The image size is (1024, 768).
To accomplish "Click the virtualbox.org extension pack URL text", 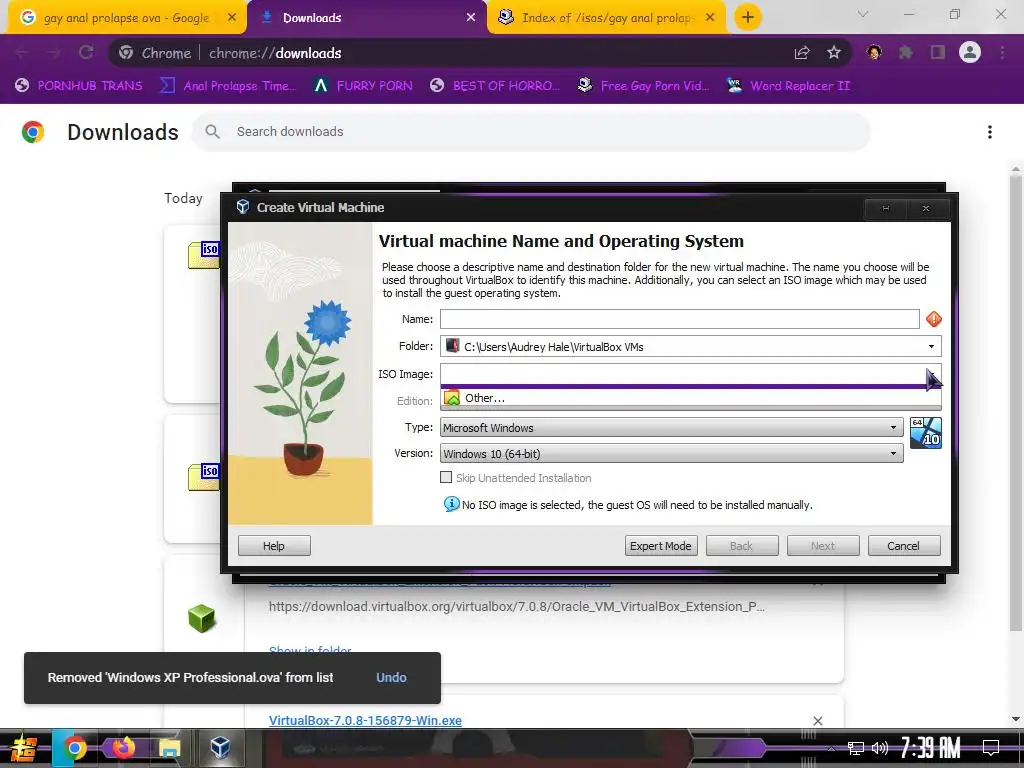I will click(x=517, y=606).
